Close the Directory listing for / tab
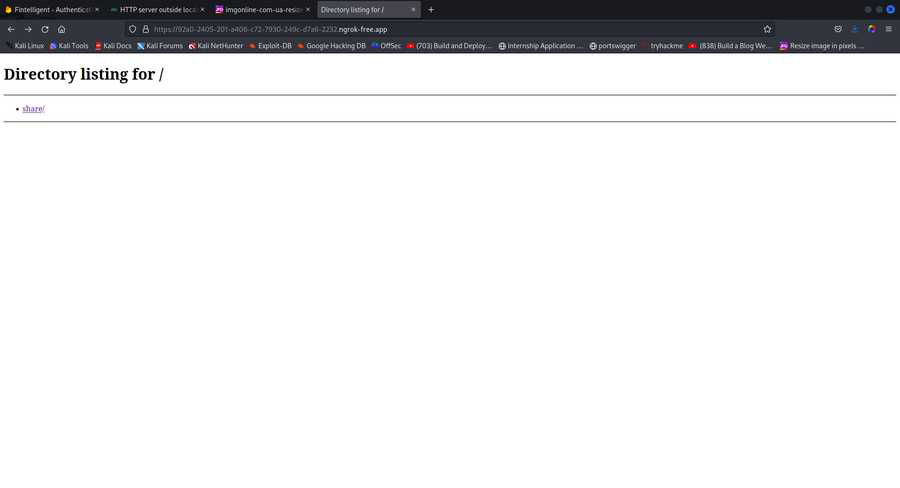This screenshot has height=488, width=900. [x=413, y=10]
